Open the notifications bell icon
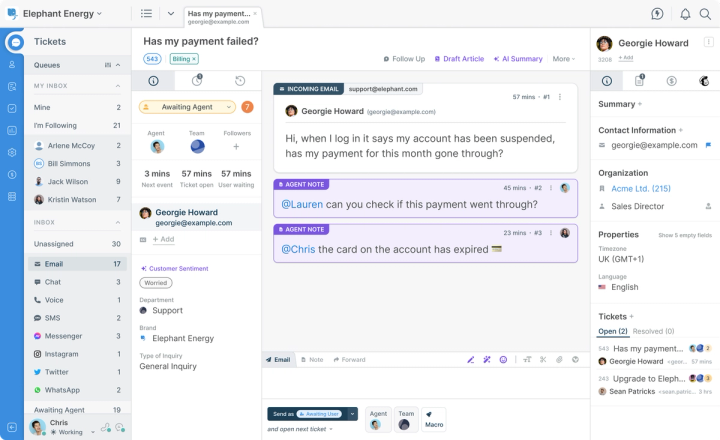Image resolution: width=720 pixels, height=440 pixels. 685,14
